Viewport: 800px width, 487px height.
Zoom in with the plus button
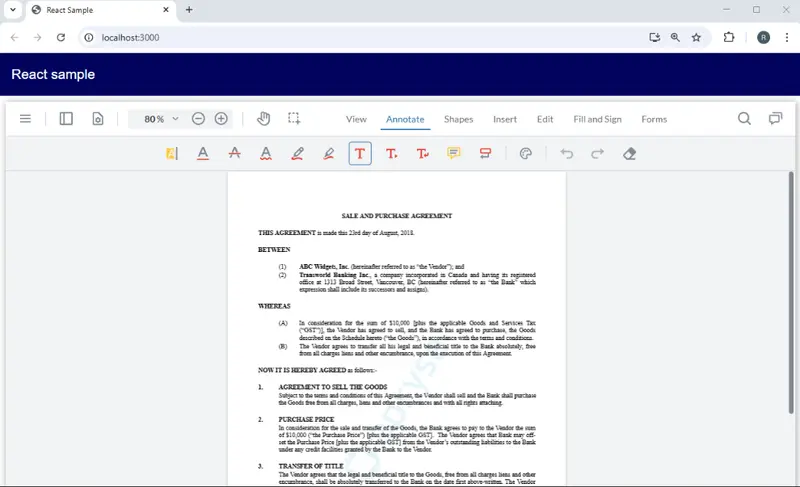pos(221,119)
